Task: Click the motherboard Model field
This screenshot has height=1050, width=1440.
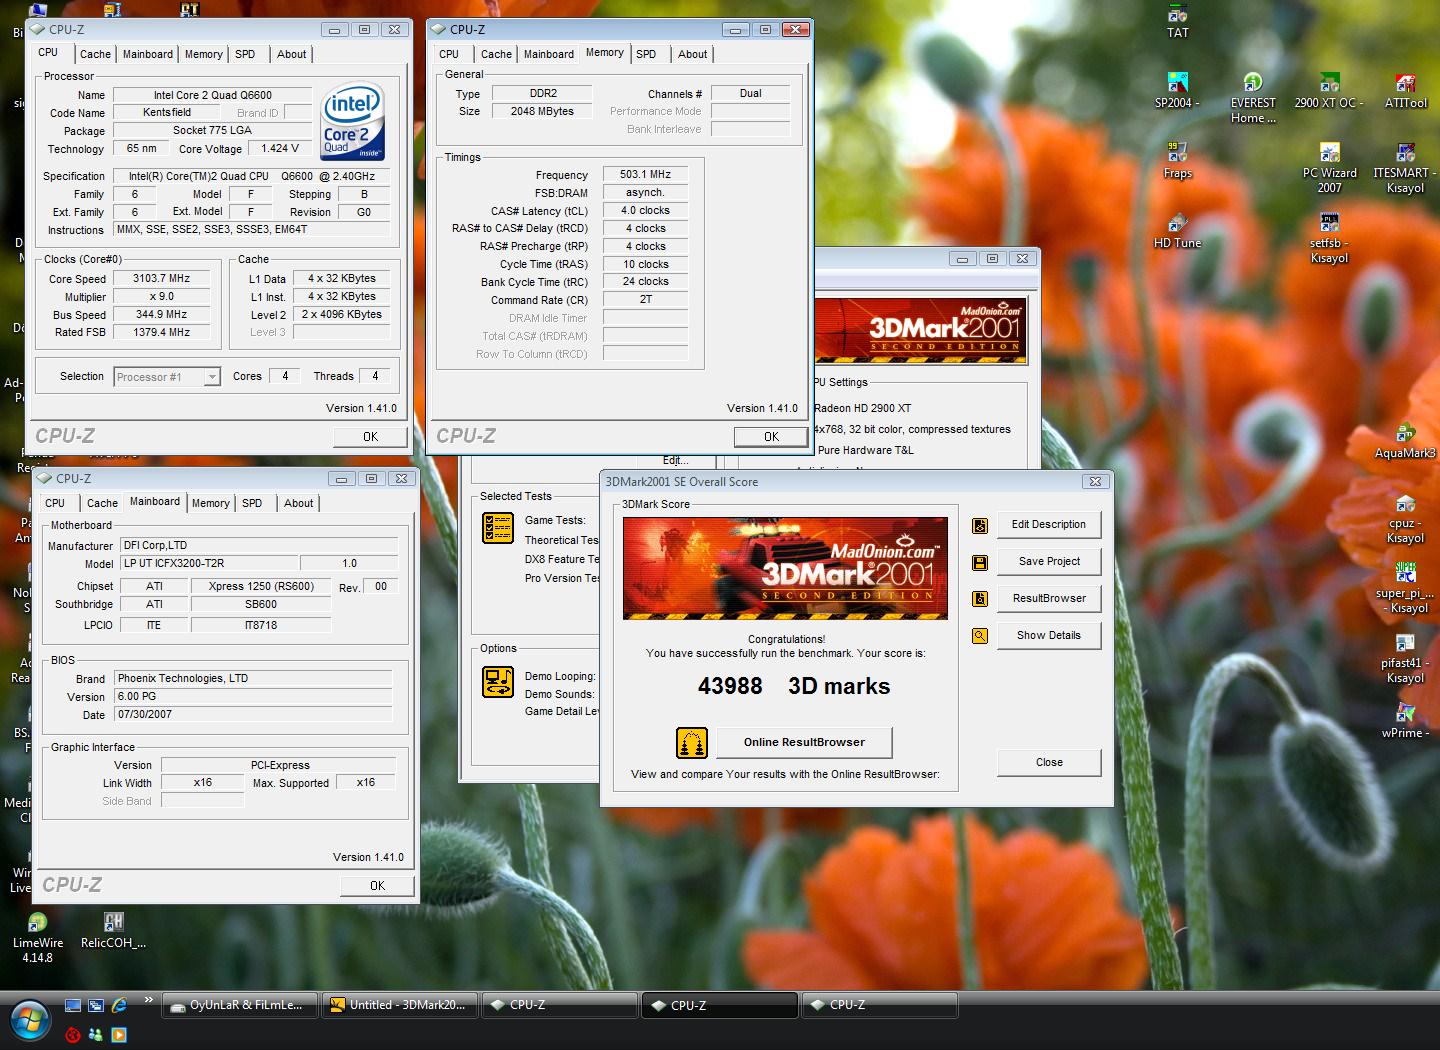Action: pyautogui.click(x=209, y=563)
